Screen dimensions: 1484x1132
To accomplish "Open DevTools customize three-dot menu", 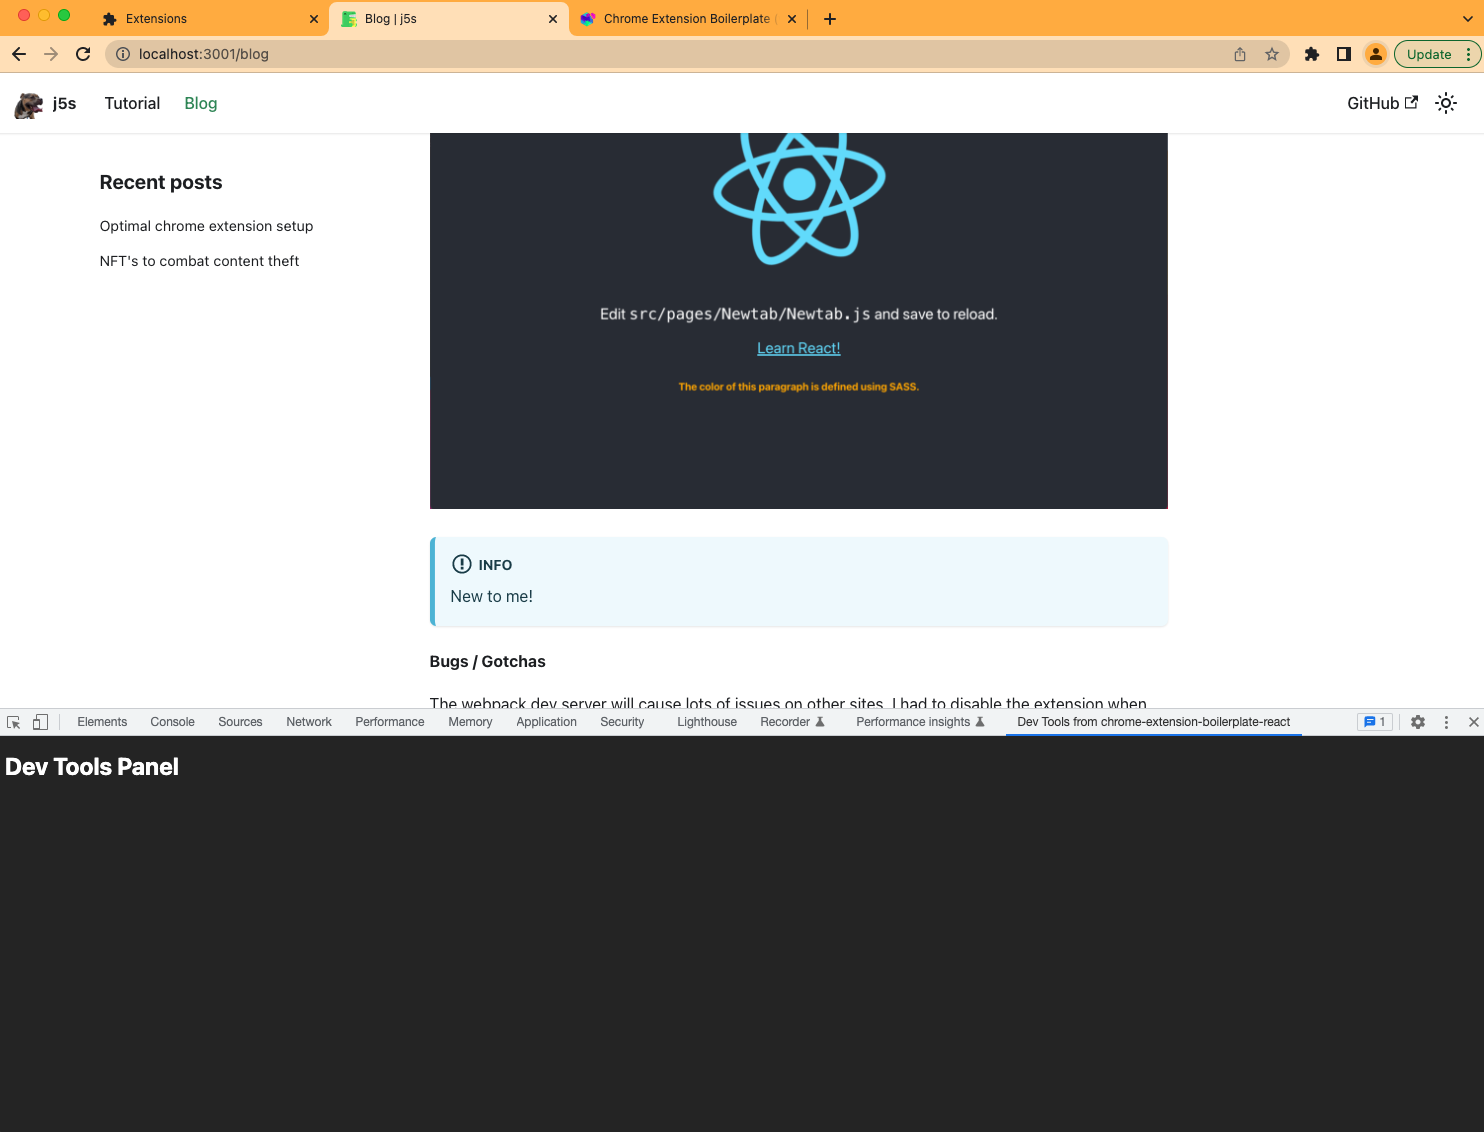I will 1446,722.
